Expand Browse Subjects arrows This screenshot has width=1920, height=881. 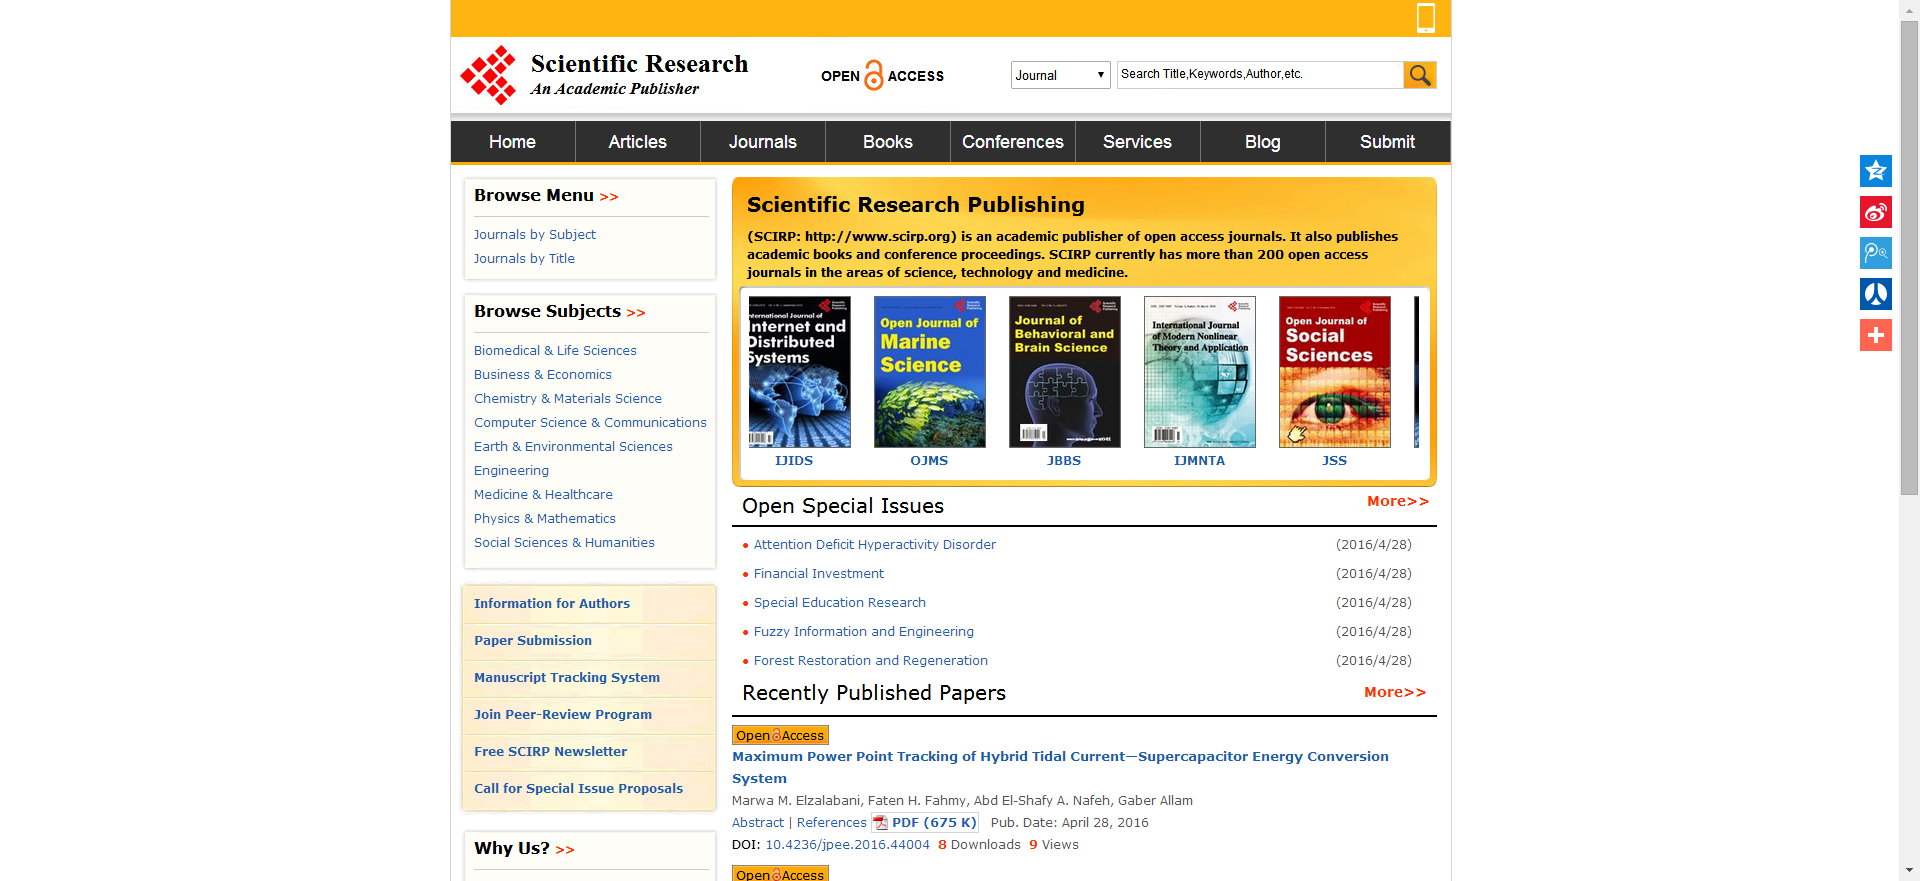636,313
